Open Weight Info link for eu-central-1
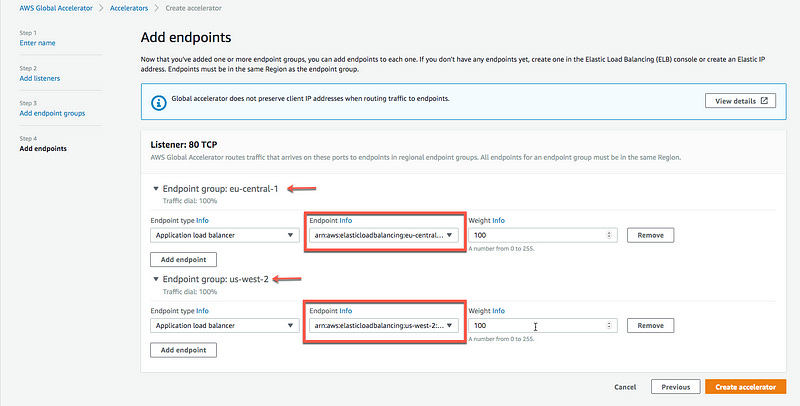 click(x=498, y=220)
